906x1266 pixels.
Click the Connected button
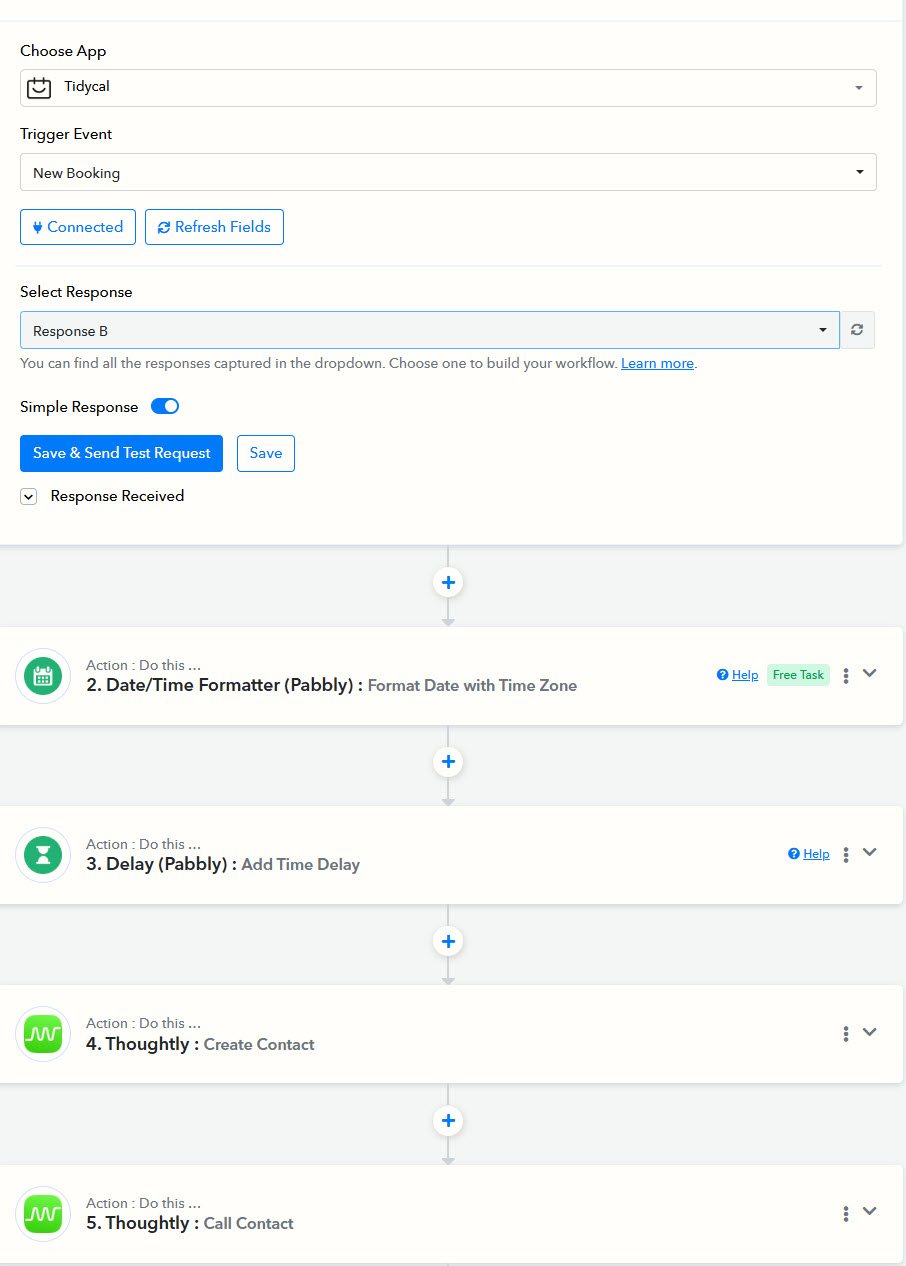pyautogui.click(x=77, y=227)
